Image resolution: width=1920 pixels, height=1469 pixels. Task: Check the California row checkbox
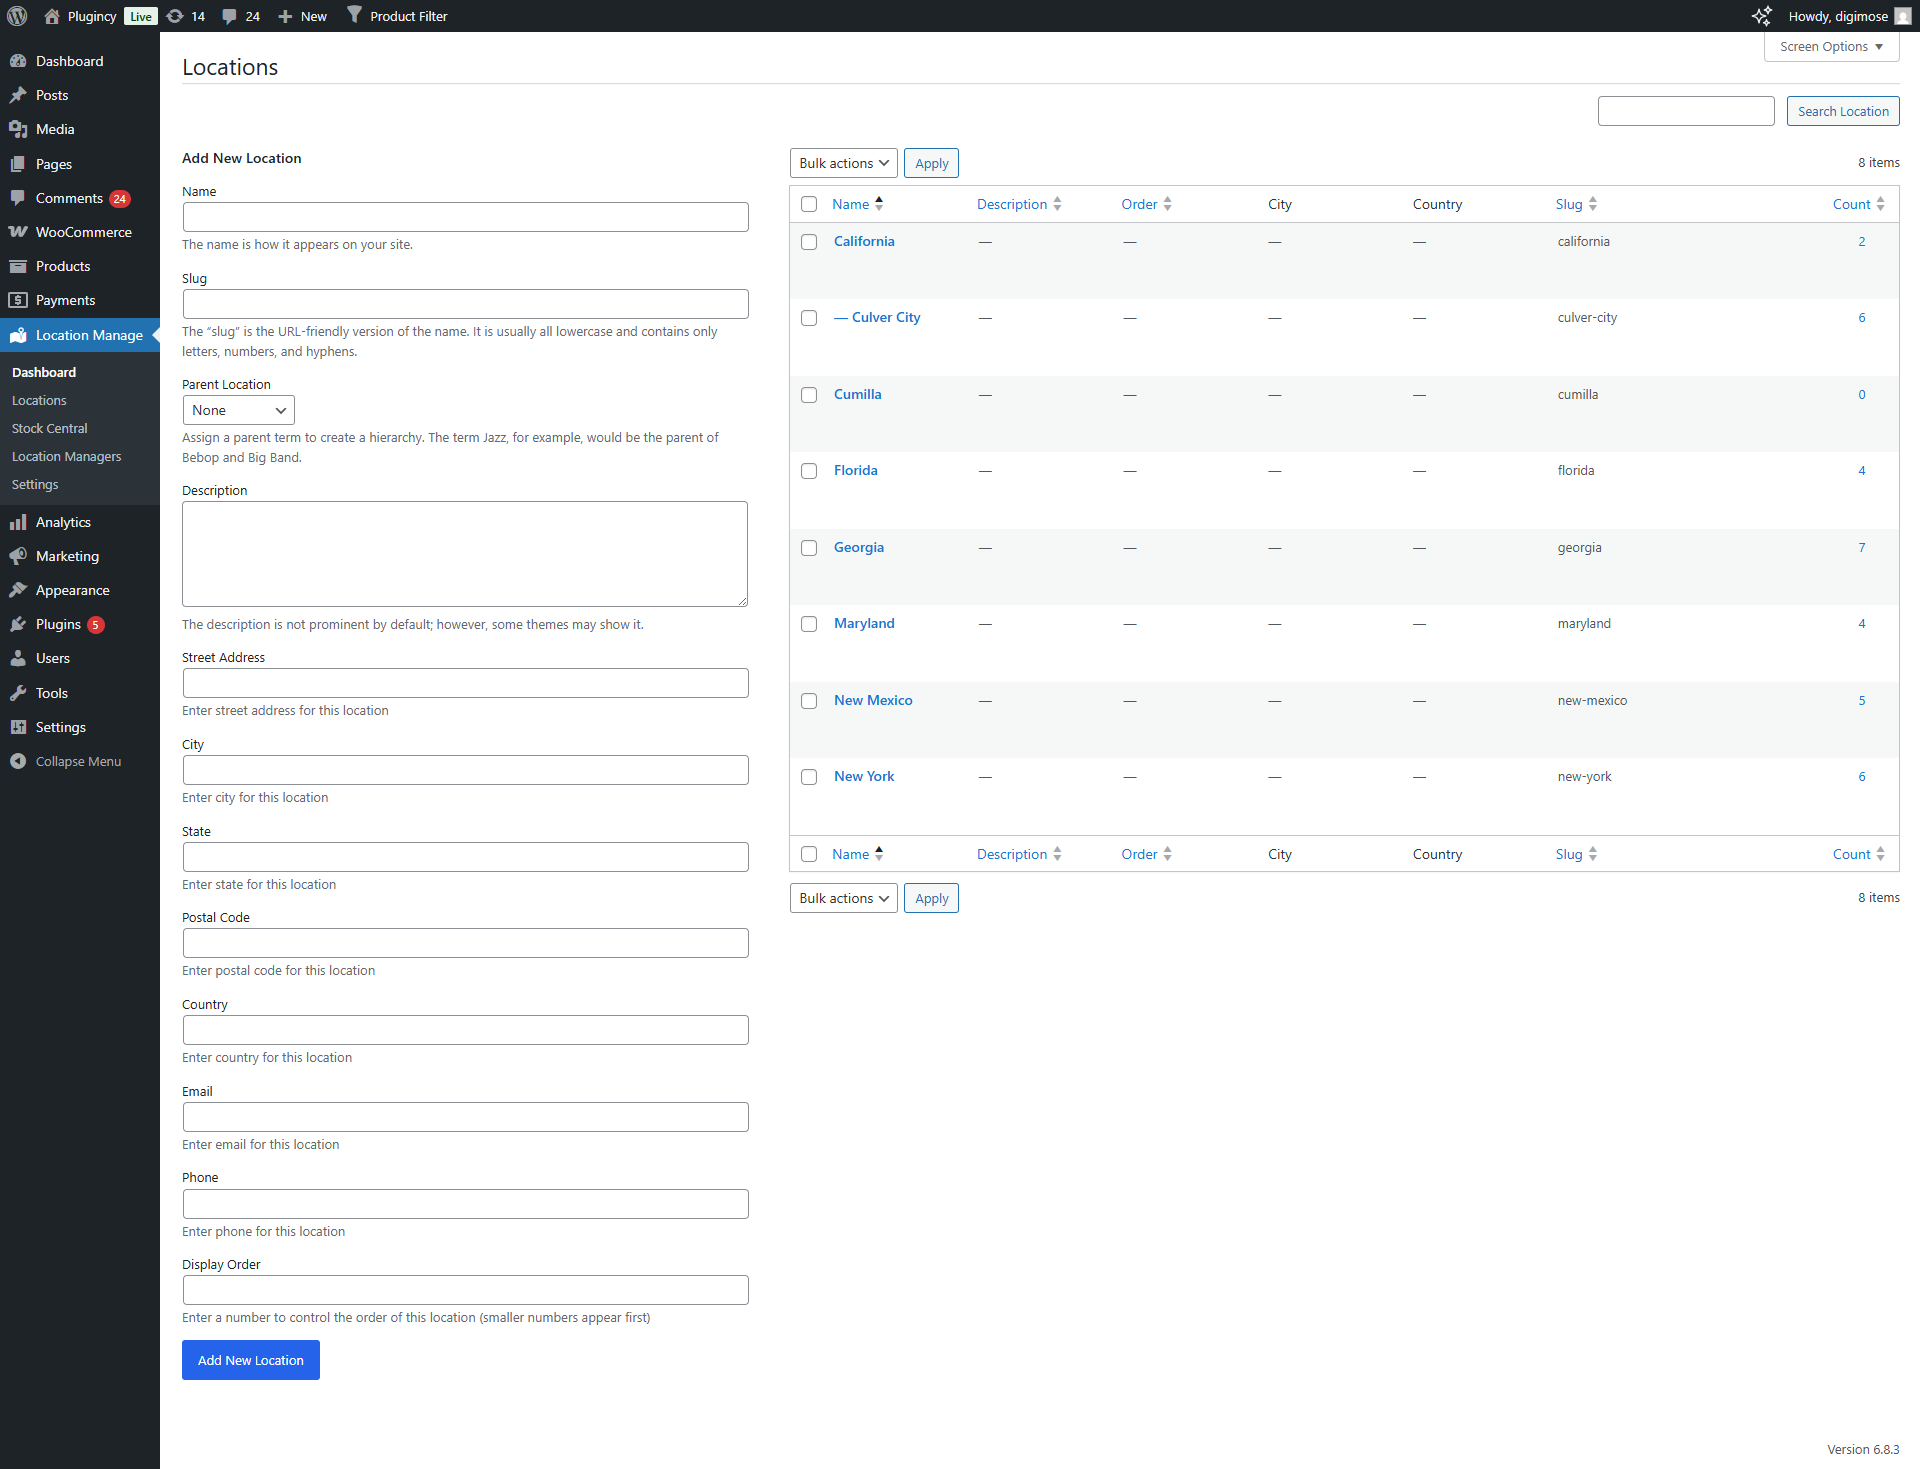[x=809, y=242]
